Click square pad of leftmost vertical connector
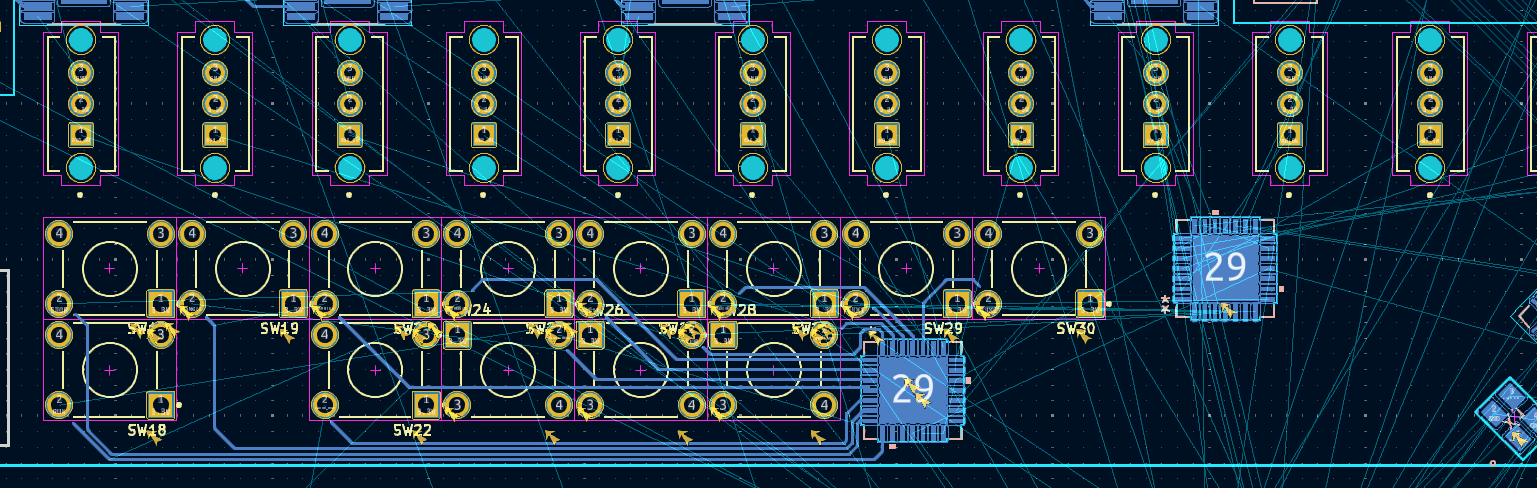This screenshot has height=488, width=1537. (x=81, y=135)
